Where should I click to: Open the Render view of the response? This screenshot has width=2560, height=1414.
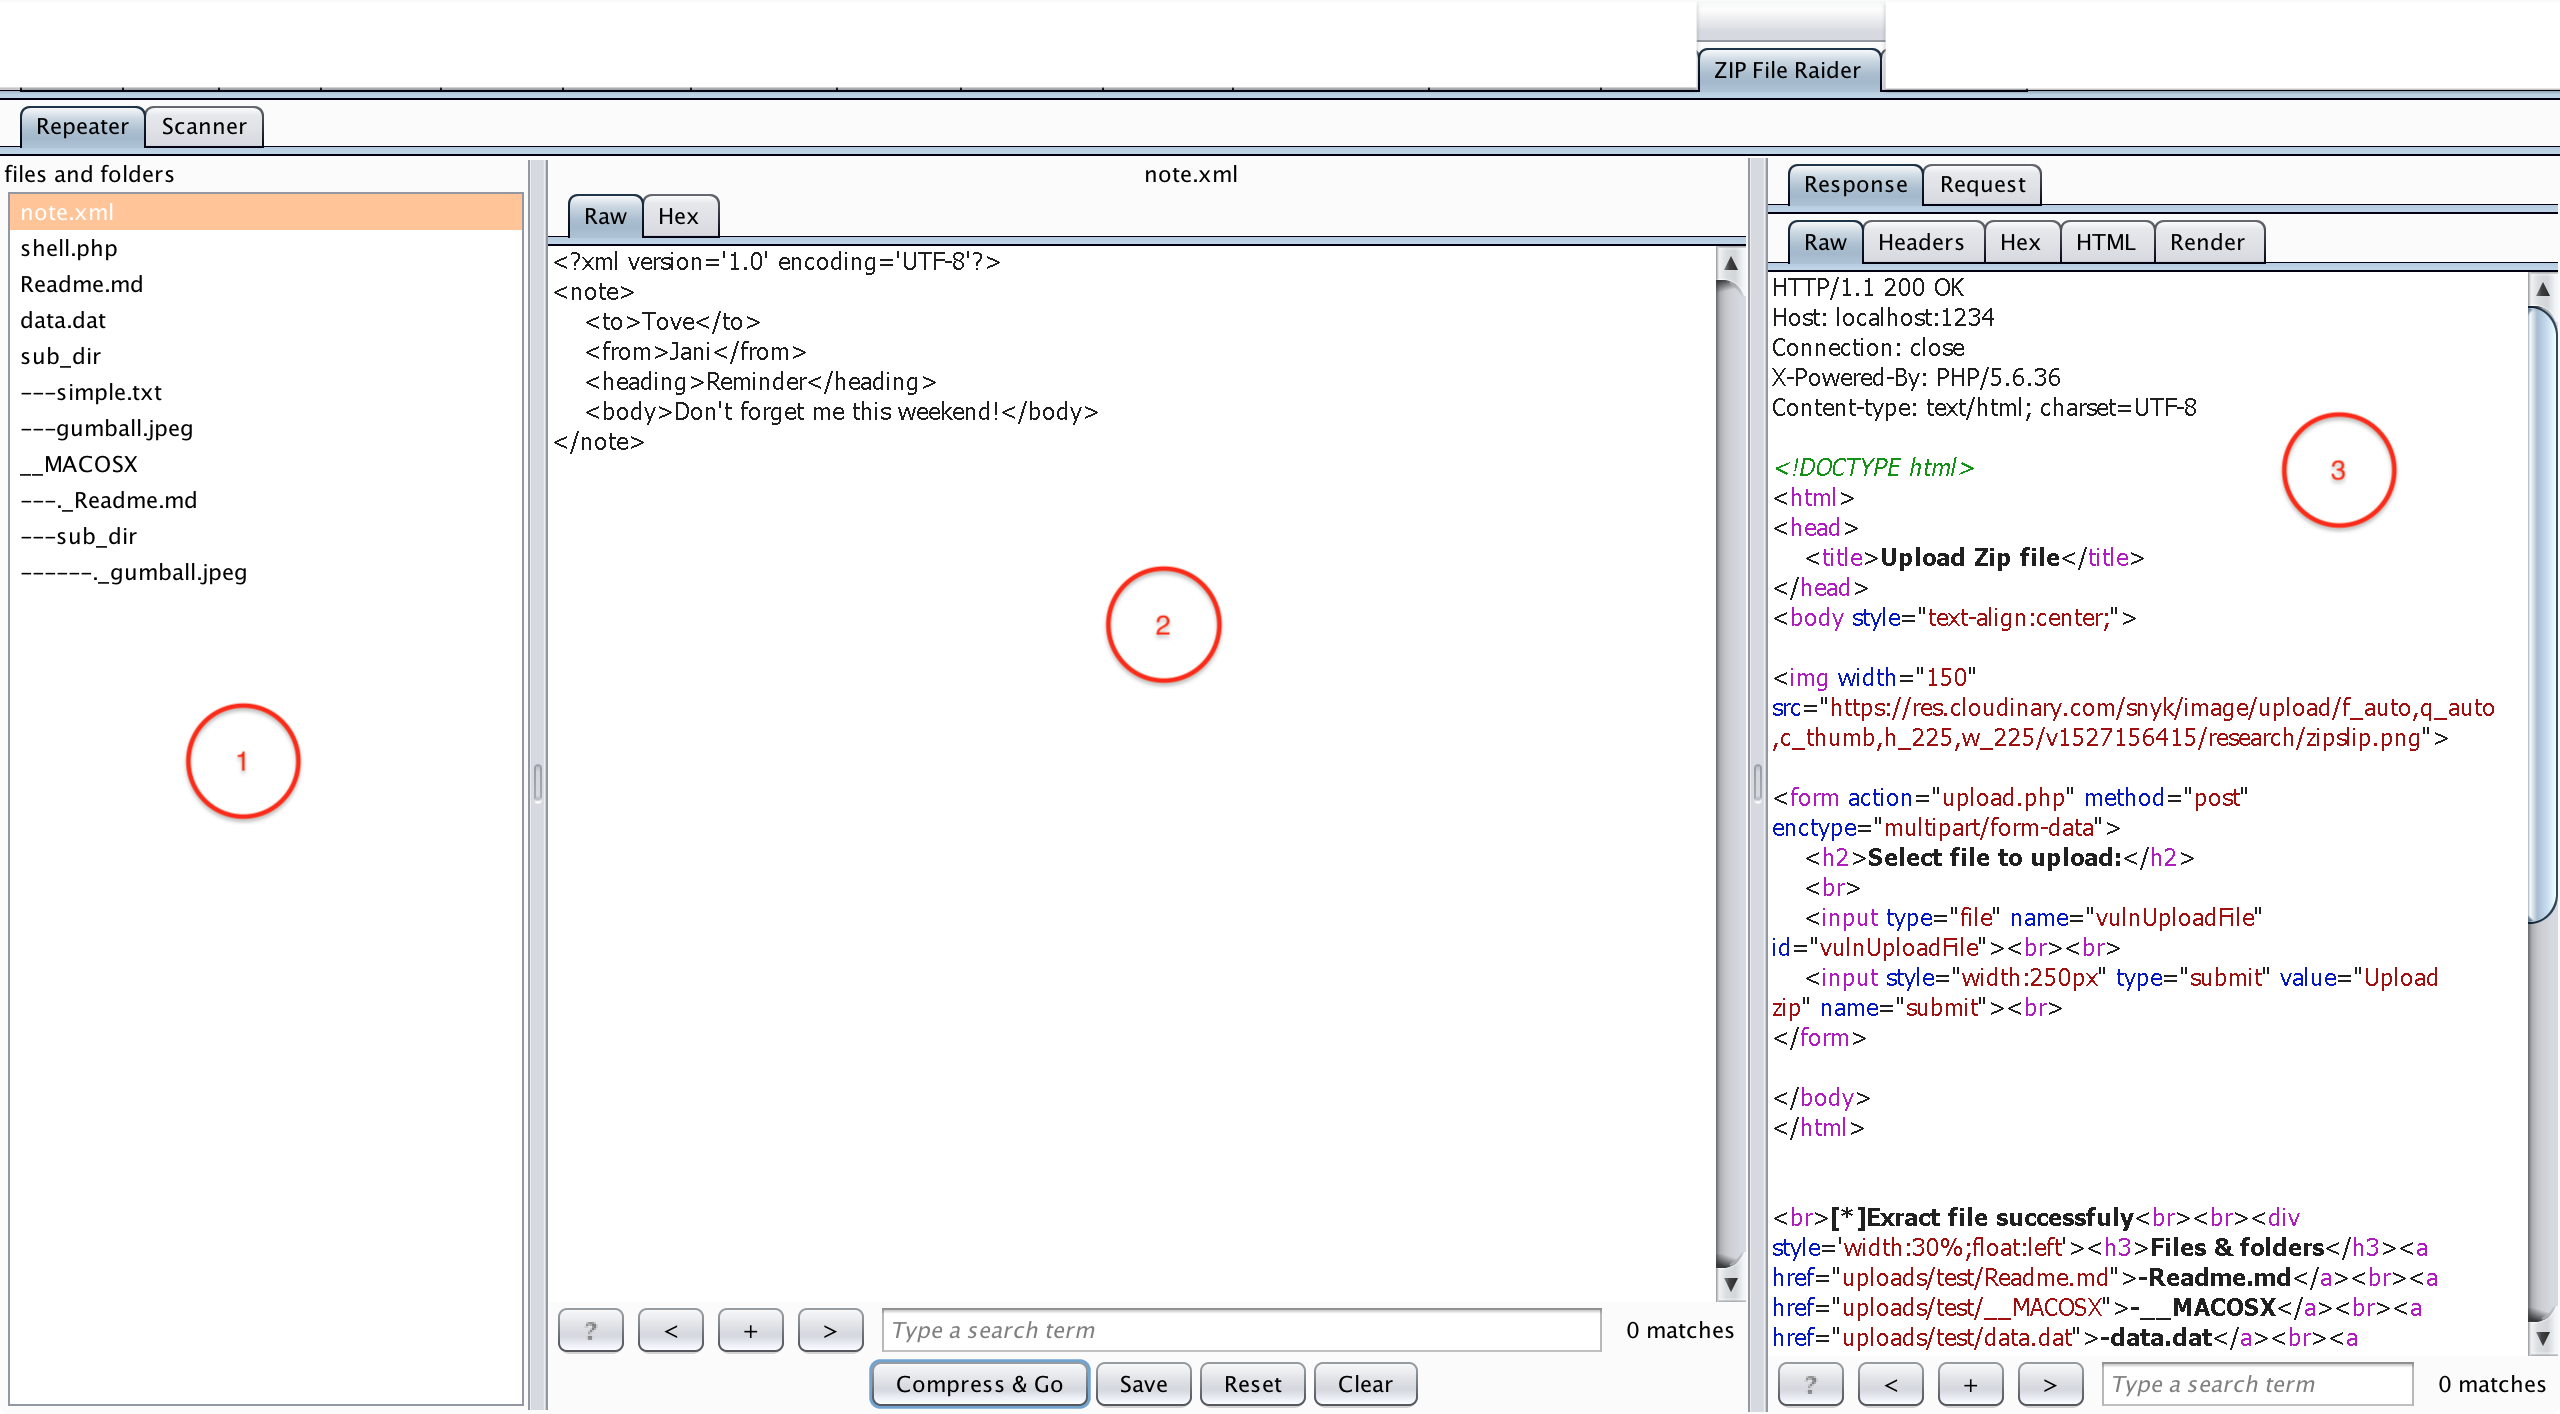pos(2207,242)
